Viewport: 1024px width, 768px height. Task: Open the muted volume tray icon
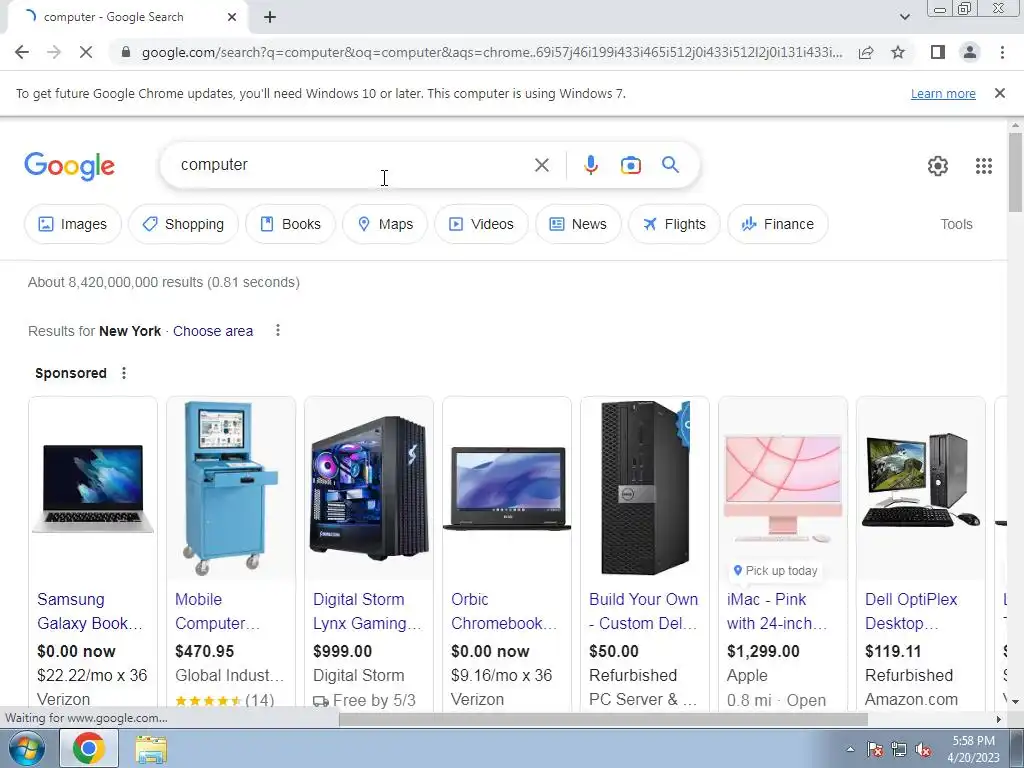click(923, 749)
